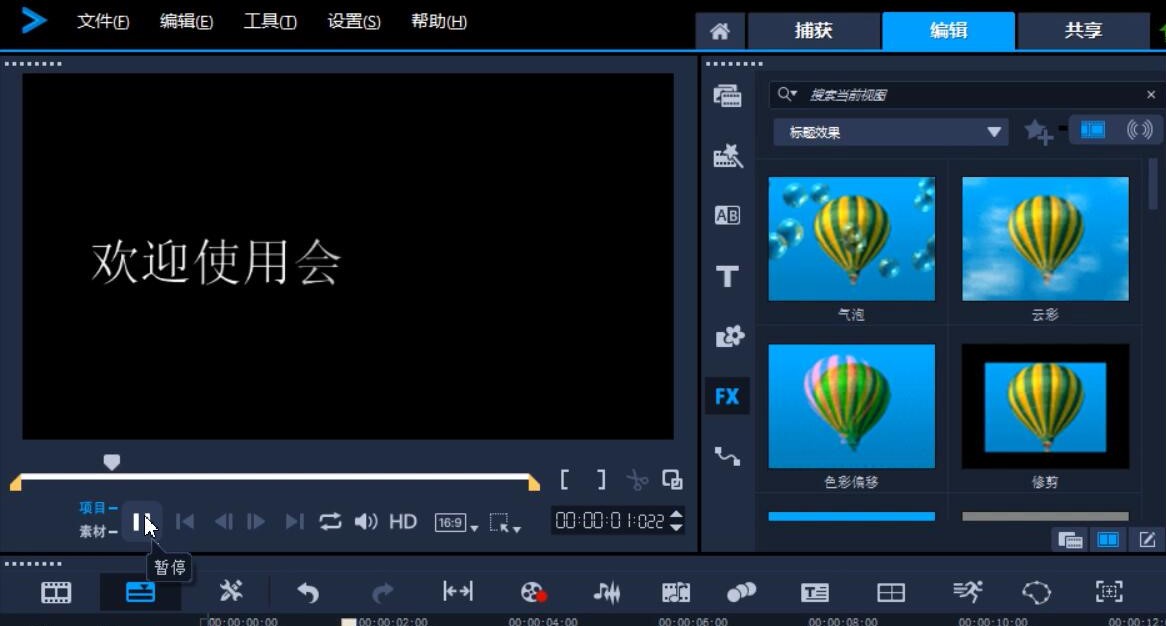Select 项目 project playback mode
This screenshot has height=626, width=1166.
coord(97,508)
